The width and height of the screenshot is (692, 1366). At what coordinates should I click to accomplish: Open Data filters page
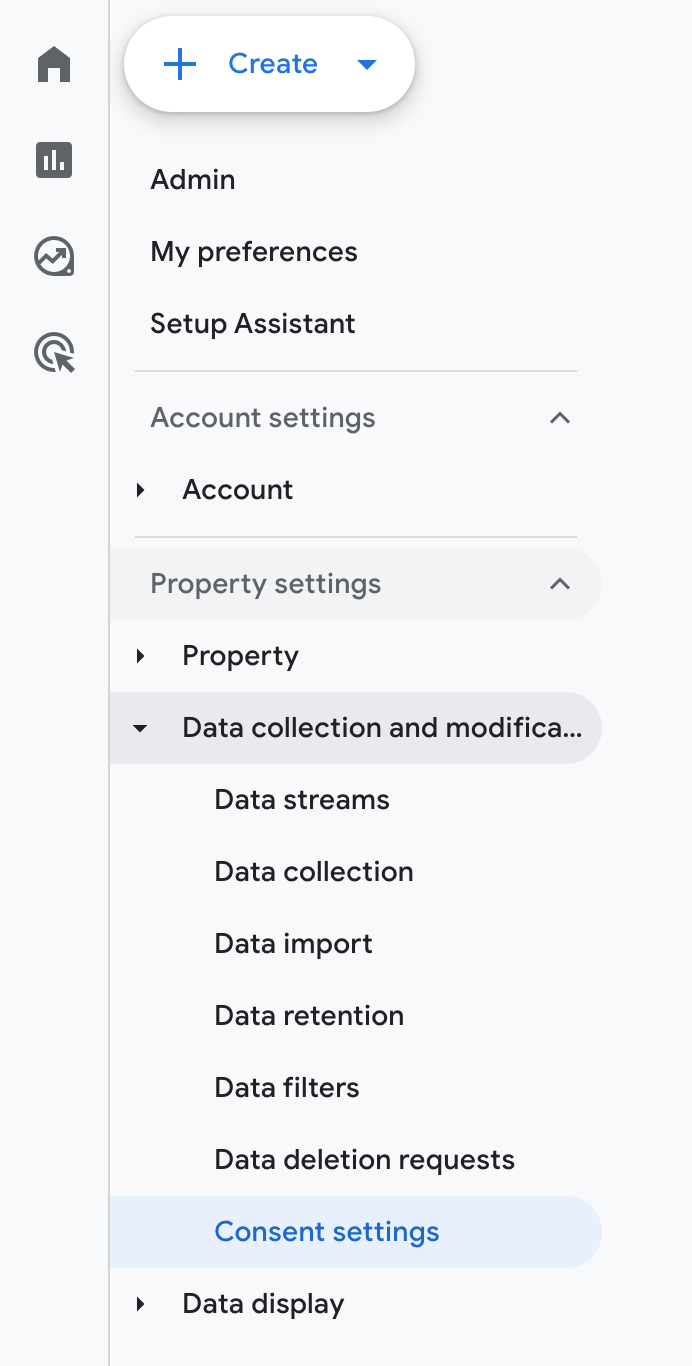[287, 1088]
